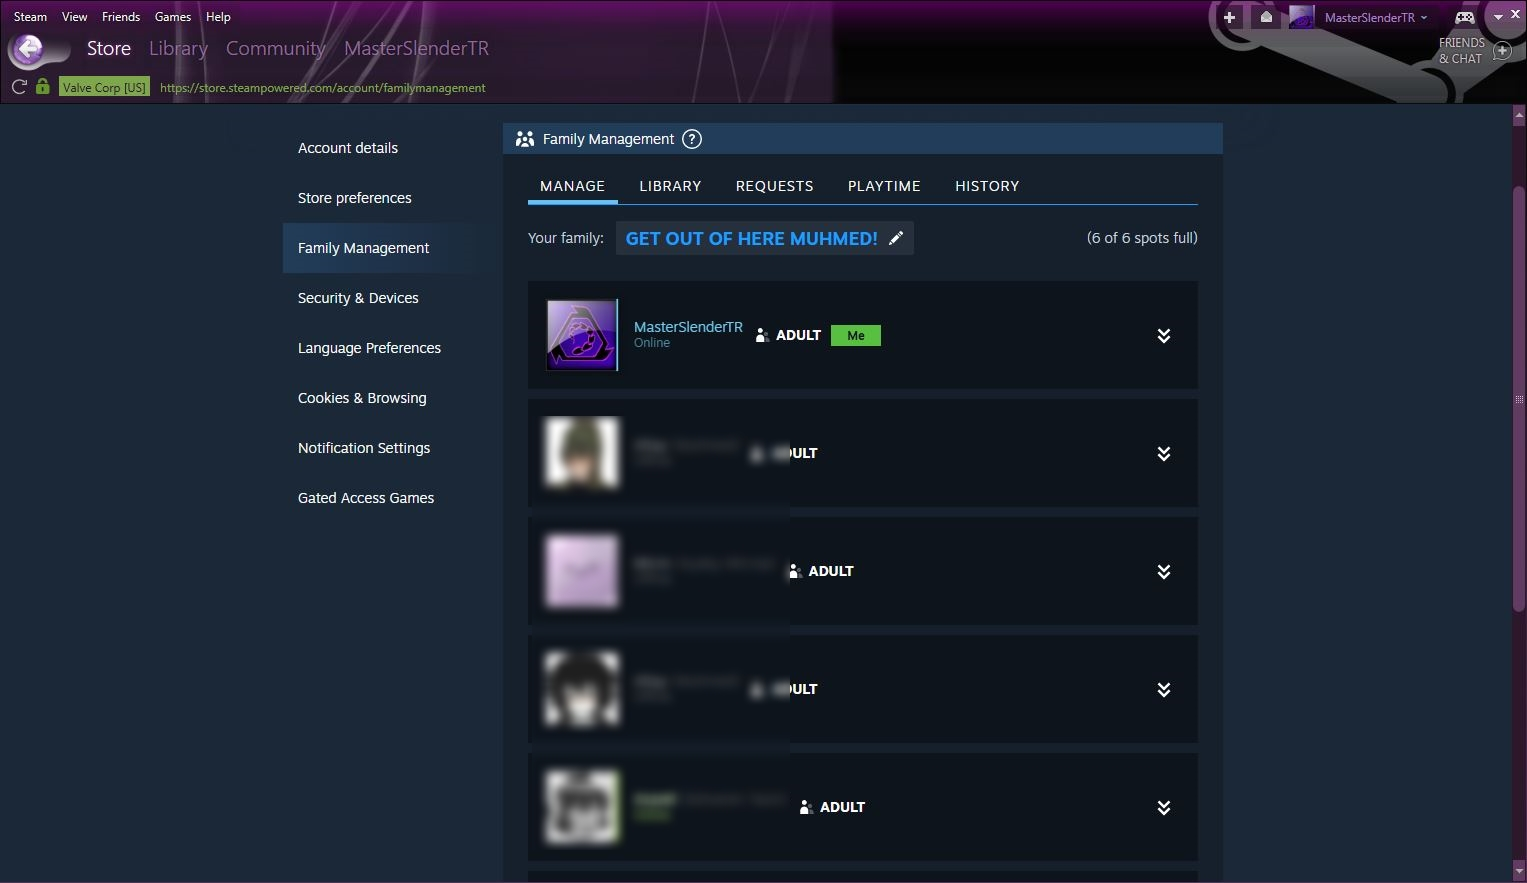Image resolution: width=1527 pixels, height=883 pixels.
Task: Expand the fifth family member's details
Action: [1164, 808]
